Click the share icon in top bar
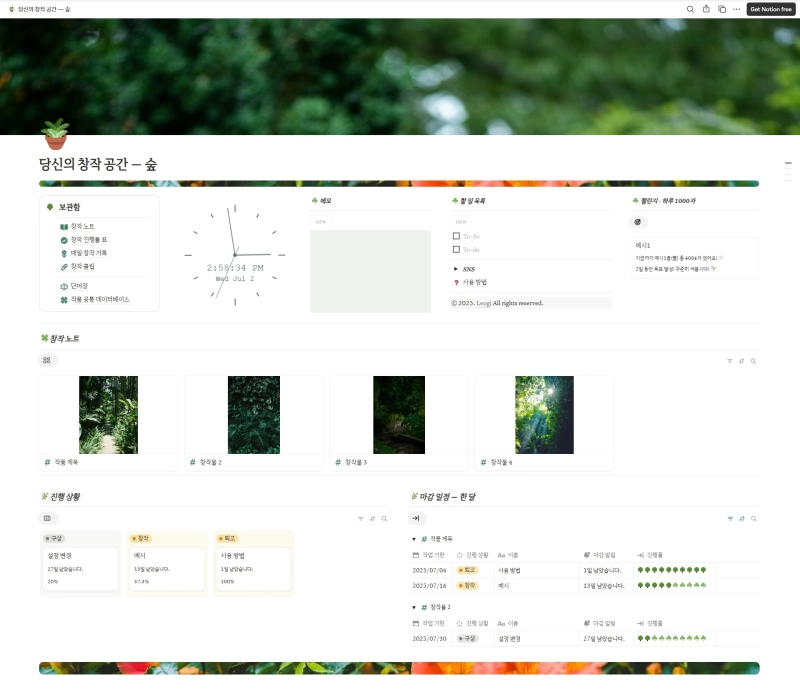This screenshot has height=692, width=800. [706, 9]
